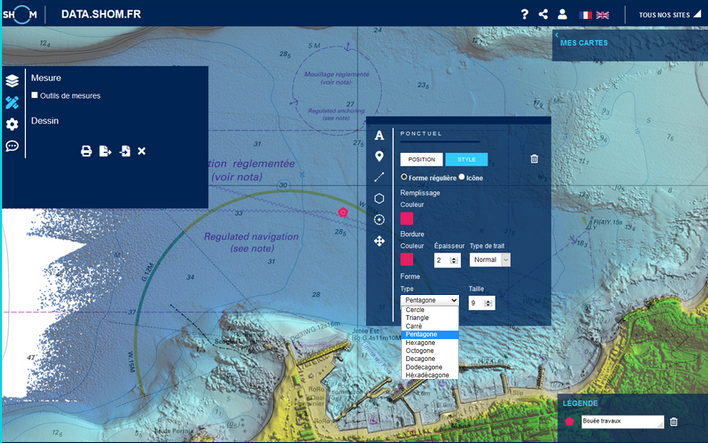Viewport: 708px width, 443px height.
Task: Open DATA.SHOM.FR home link
Action: [x=101, y=14]
